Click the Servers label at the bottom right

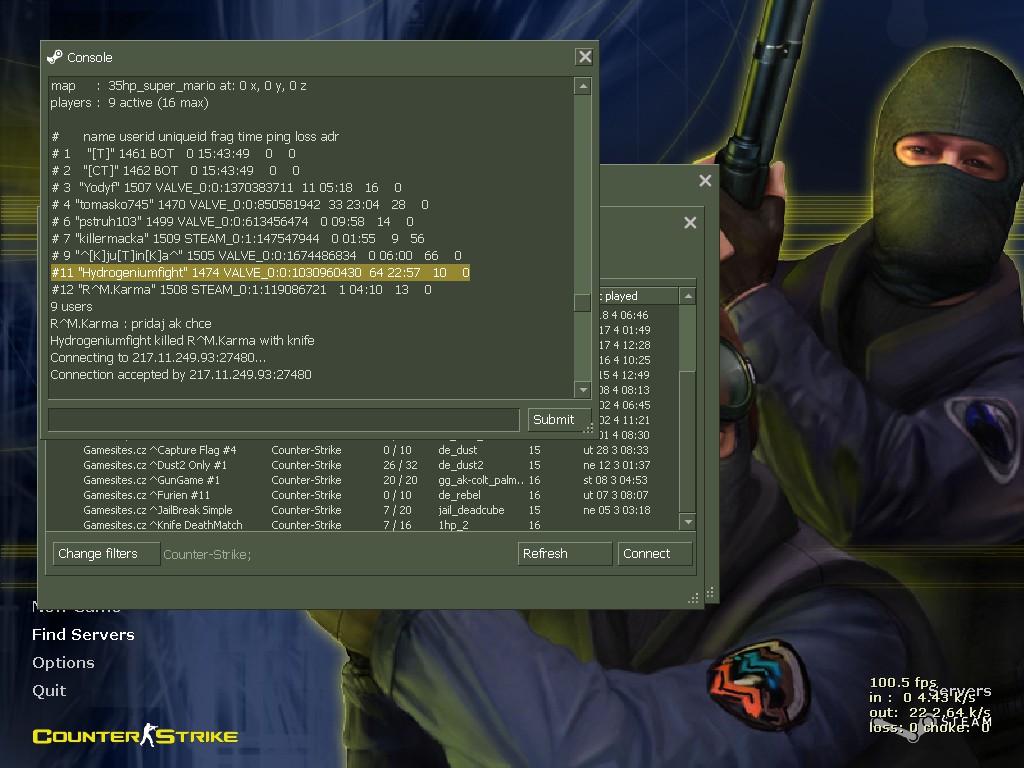[x=960, y=691]
